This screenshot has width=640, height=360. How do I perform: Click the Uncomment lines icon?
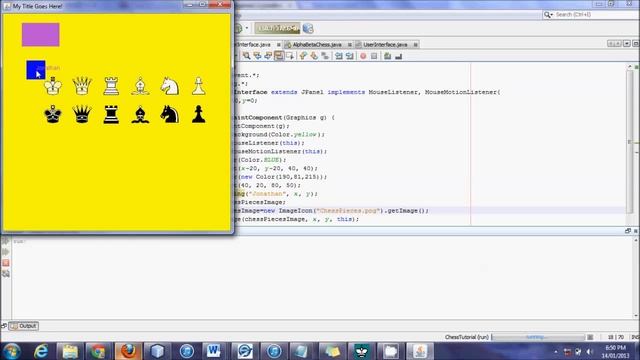click(x=398, y=56)
